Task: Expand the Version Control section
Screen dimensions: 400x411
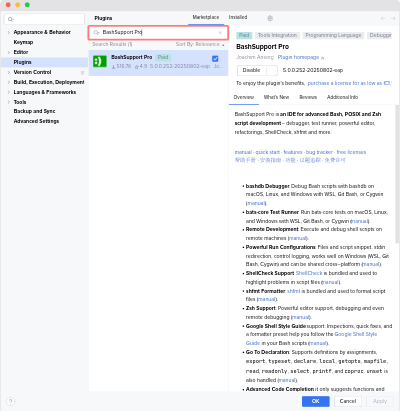Action: click(9, 72)
